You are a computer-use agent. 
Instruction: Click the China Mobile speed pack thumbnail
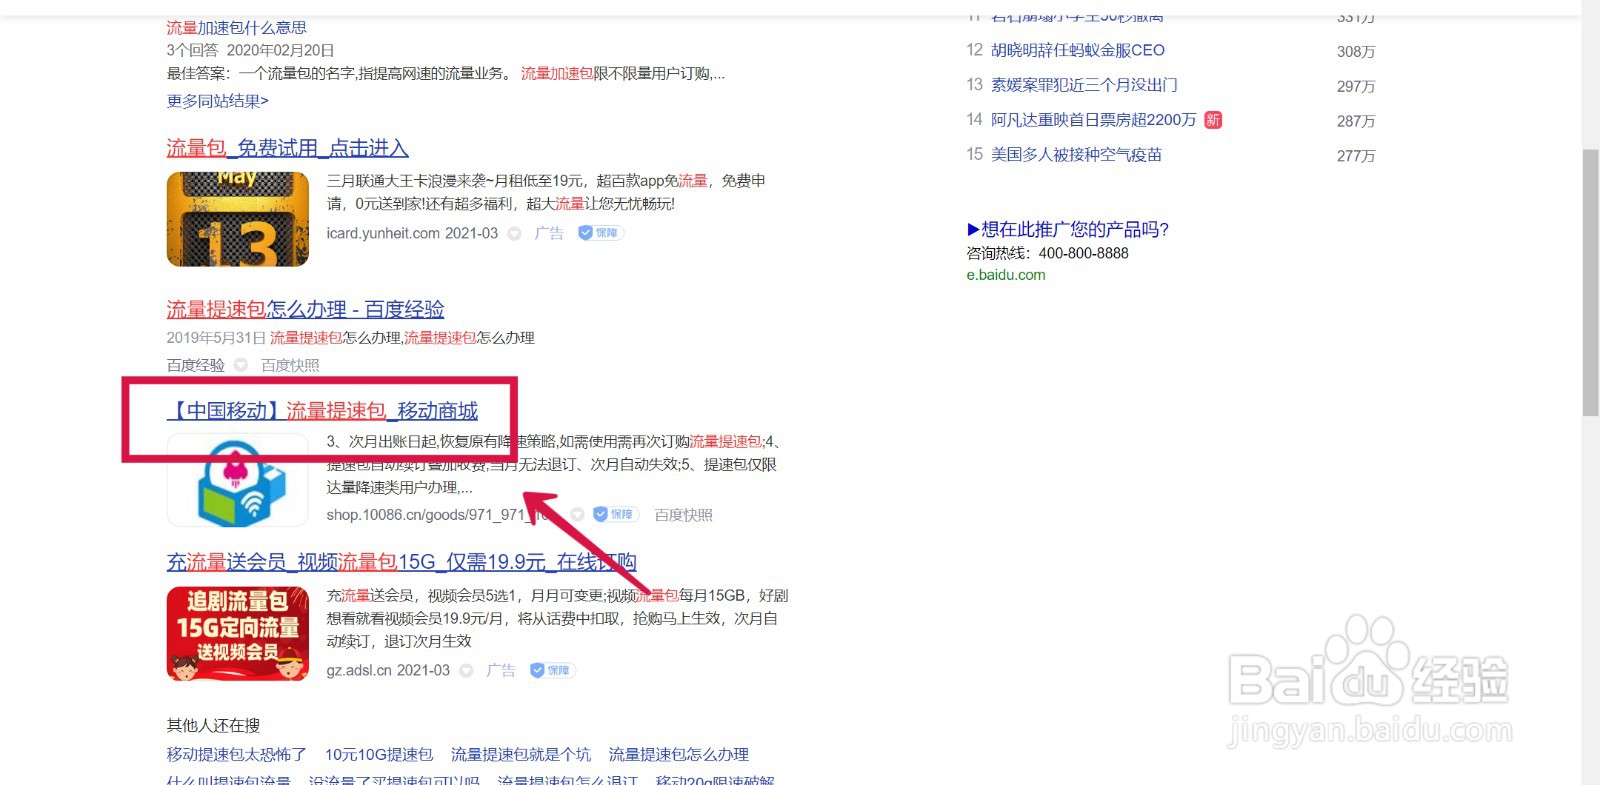coord(238,480)
